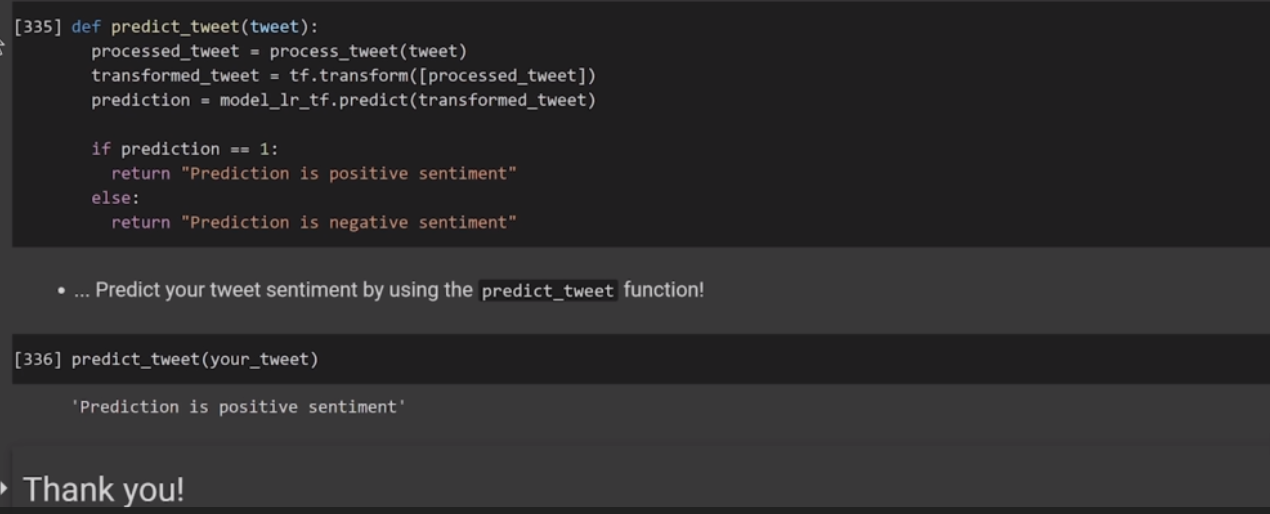Click the [335] cell run indicator
This screenshot has height=514, width=1270.
pyautogui.click(x=37, y=27)
